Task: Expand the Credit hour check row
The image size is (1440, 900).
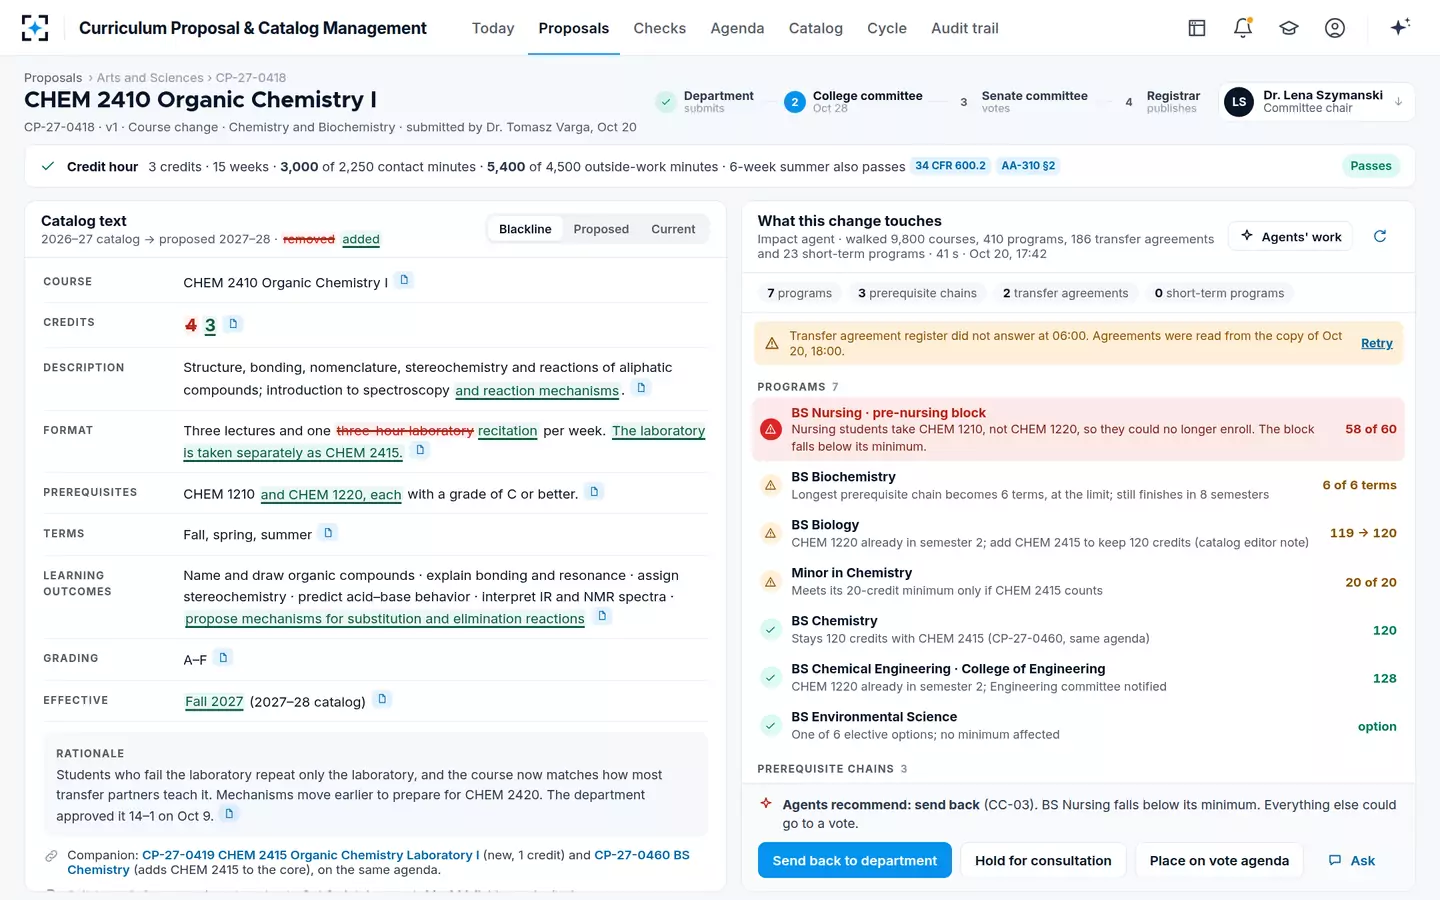Action: click(x=719, y=166)
